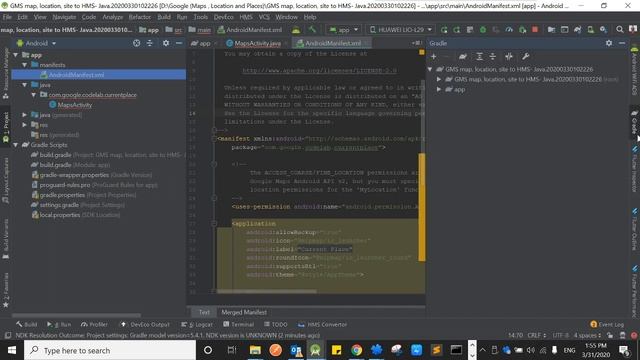Hide the Project panel with minus icon
The width and height of the screenshot is (640, 360).
click(179, 43)
